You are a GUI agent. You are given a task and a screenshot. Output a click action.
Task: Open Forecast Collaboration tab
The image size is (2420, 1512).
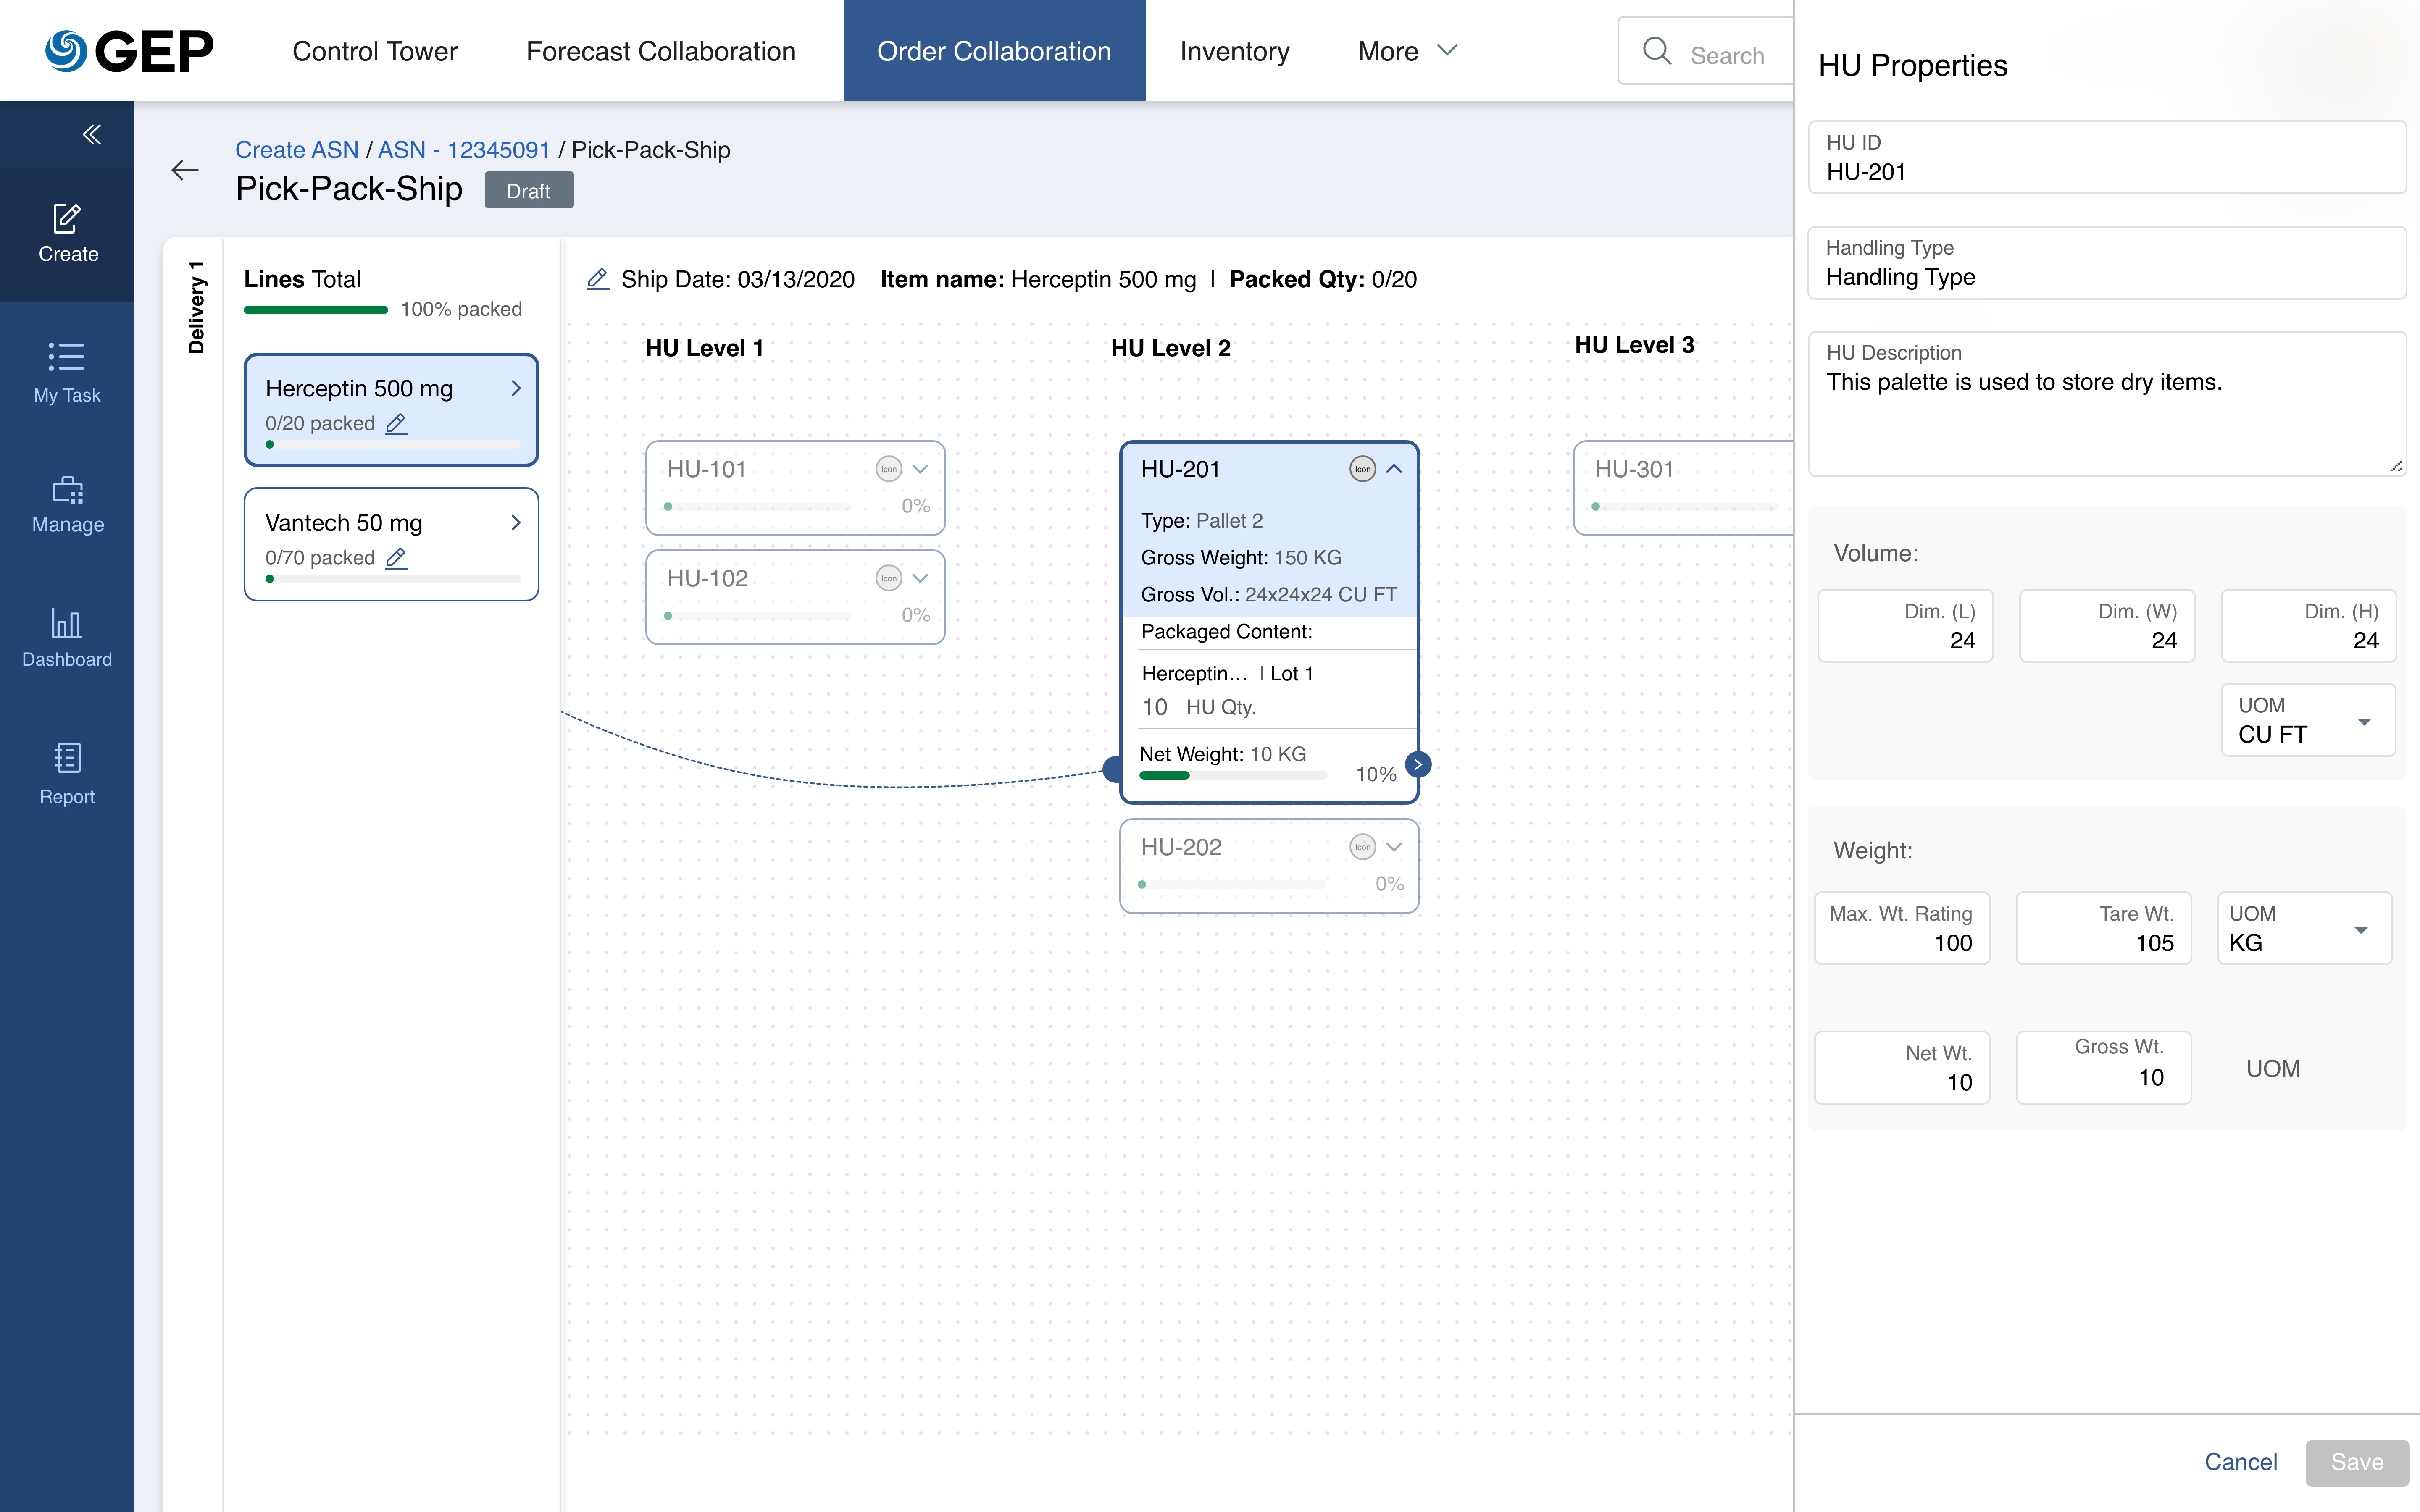661,51
